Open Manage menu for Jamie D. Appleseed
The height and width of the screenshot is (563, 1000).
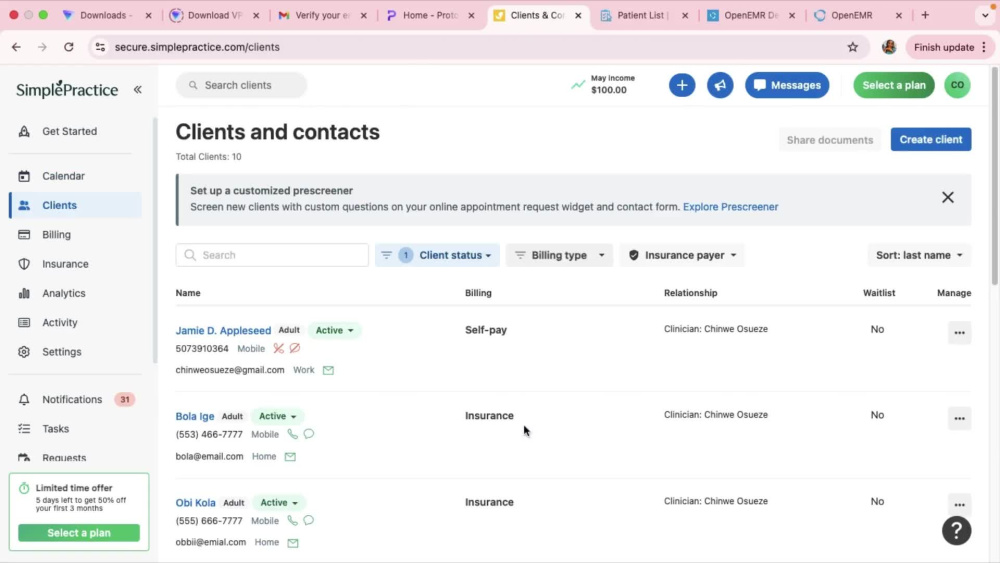coord(959,333)
